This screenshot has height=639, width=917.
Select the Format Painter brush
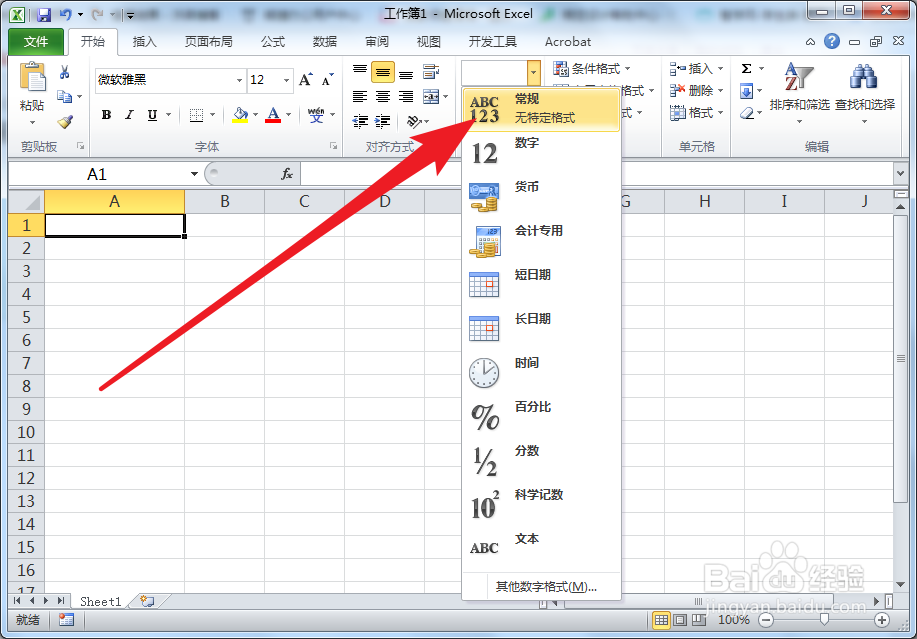[65, 121]
